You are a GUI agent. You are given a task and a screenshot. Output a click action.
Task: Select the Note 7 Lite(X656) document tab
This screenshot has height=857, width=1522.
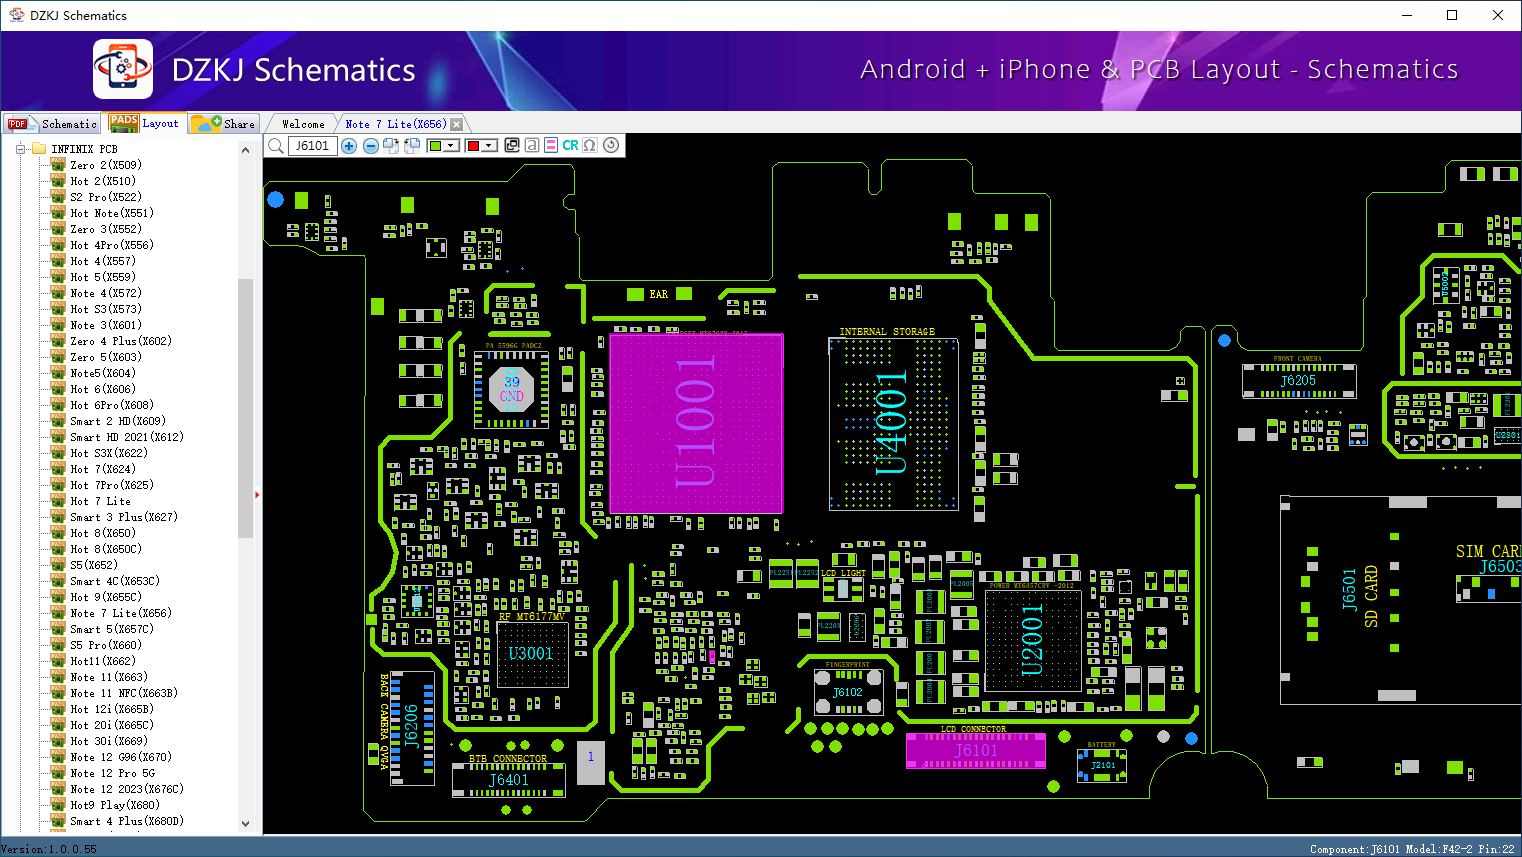tap(396, 124)
